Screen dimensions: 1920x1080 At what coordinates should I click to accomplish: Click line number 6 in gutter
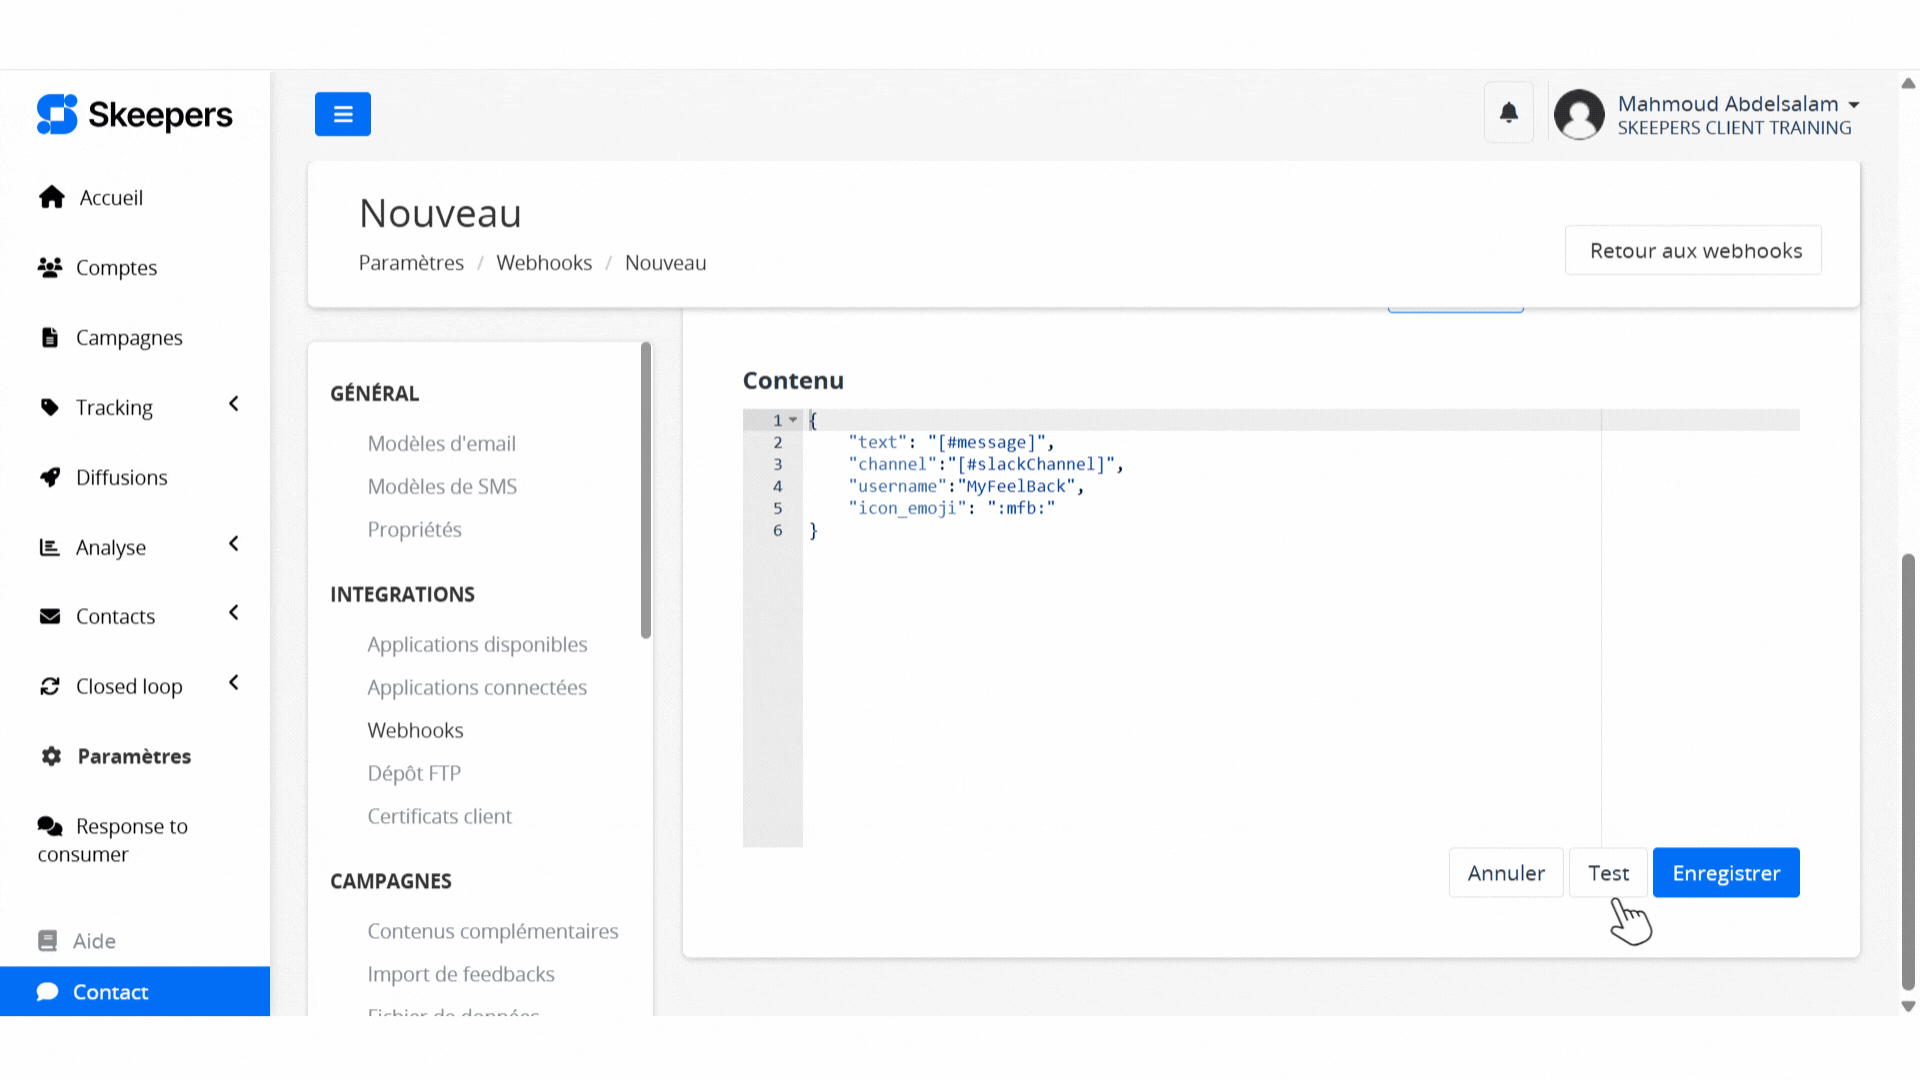click(777, 530)
